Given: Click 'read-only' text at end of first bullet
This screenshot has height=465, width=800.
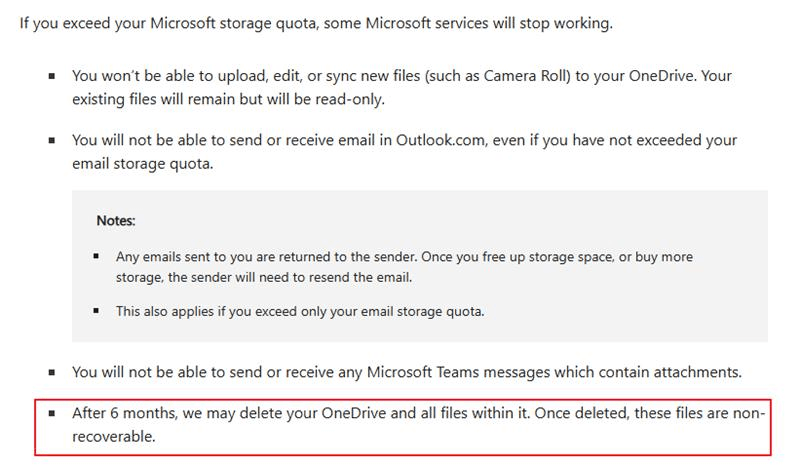Looking at the screenshot, I should click(348, 99).
